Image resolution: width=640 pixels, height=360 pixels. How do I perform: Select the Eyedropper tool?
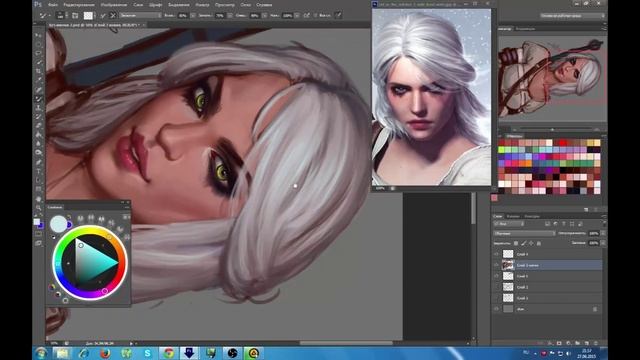click(39, 80)
